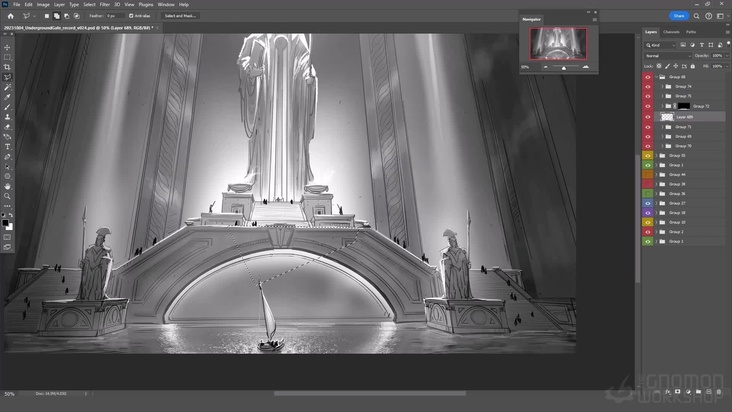Screen dimensions: 732x412
Task: Open the Edit Toolbar three-dots menu
Action: tap(7, 206)
